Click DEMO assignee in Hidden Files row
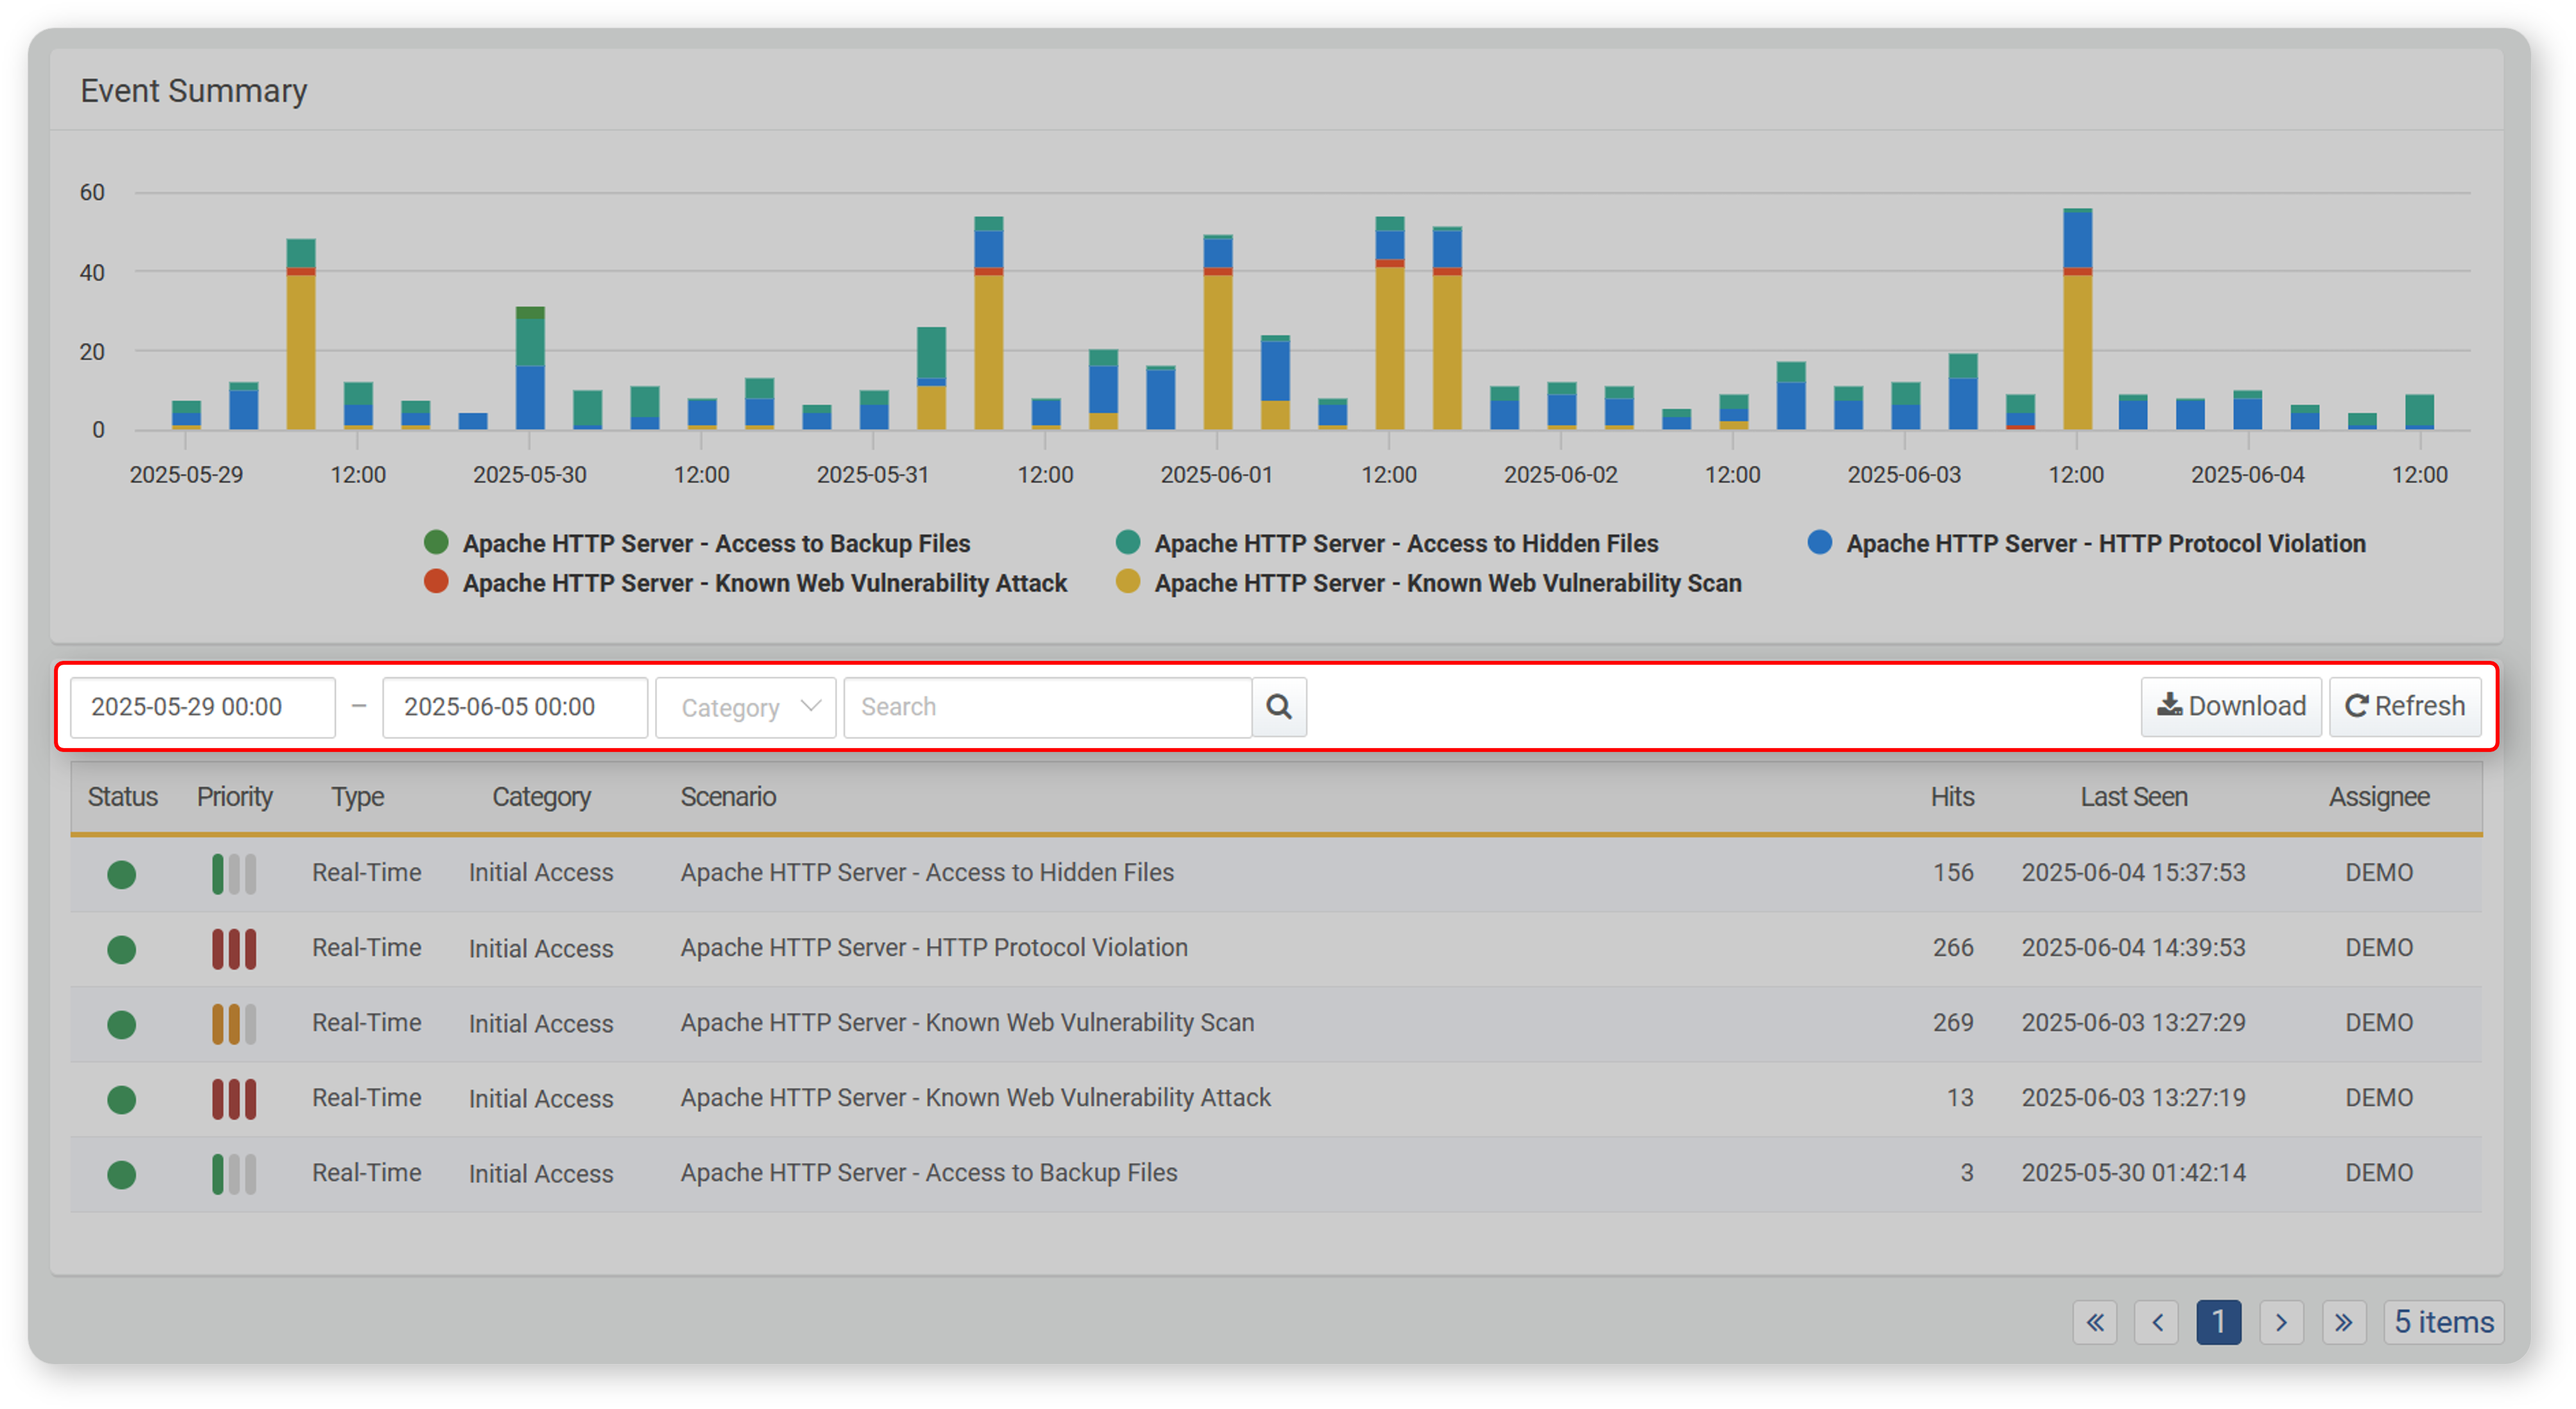 pos(2379,873)
